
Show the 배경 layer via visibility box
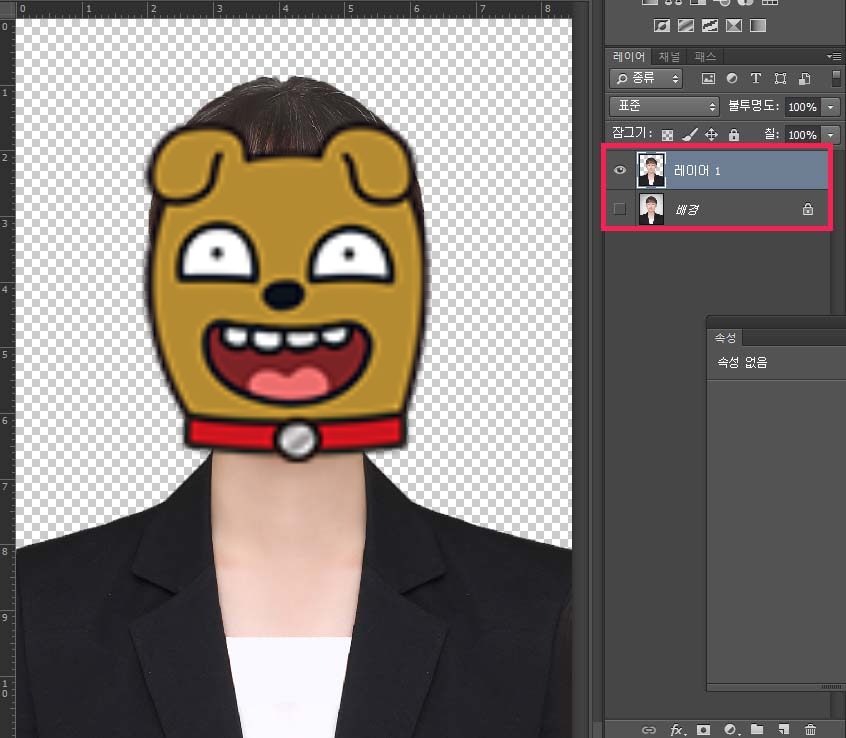pos(620,209)
